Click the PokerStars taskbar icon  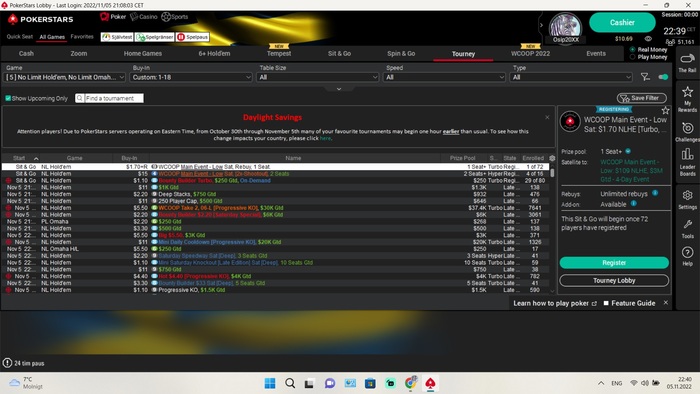point(430,383)
